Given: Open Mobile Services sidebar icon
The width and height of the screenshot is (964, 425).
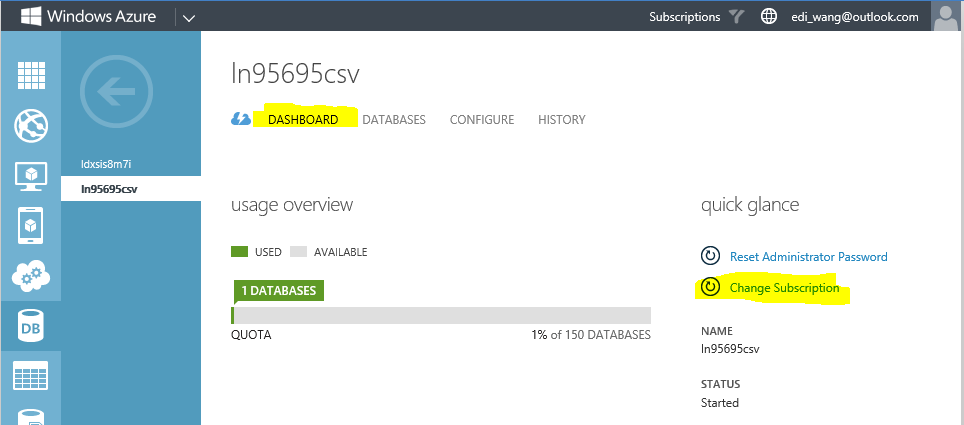Looking at the screenshot, I should pyautogui.click(x=31, y=226).
